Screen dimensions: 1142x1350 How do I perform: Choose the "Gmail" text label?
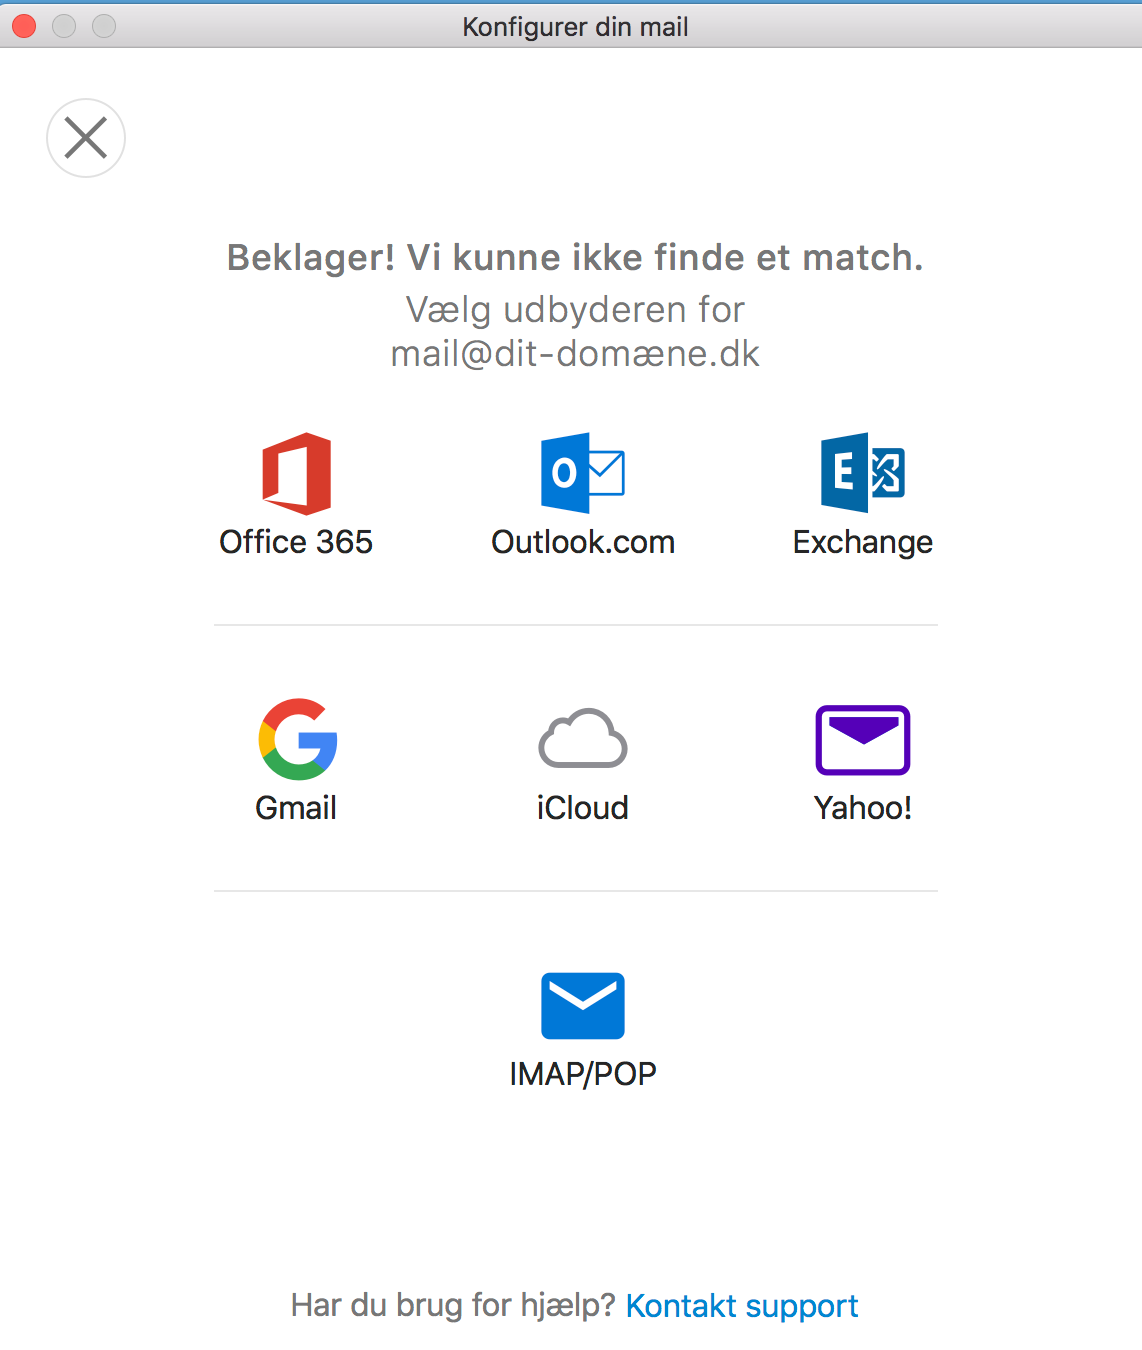click(296, 808)
